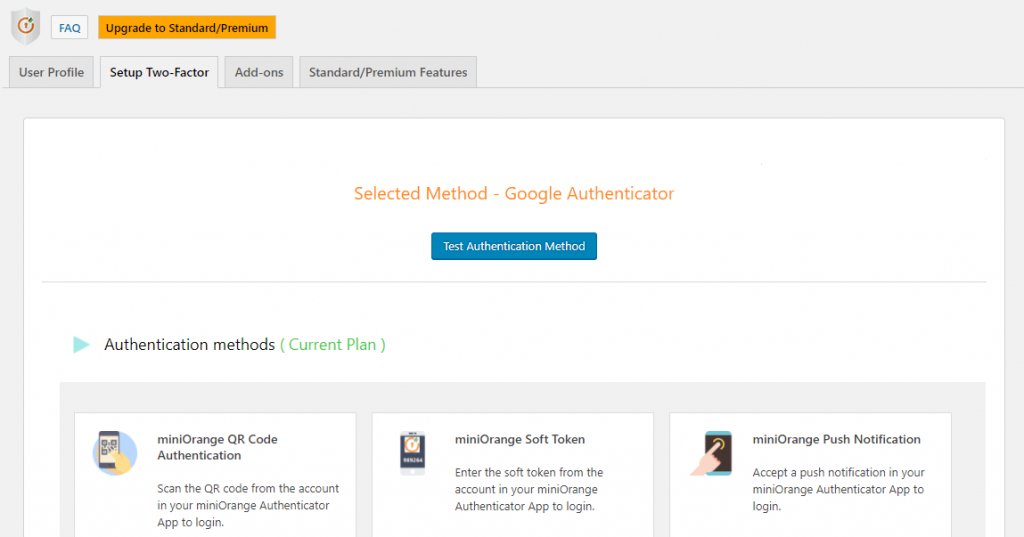
Task: Click the miniOrange shield logo
Action: coord(25,27)
